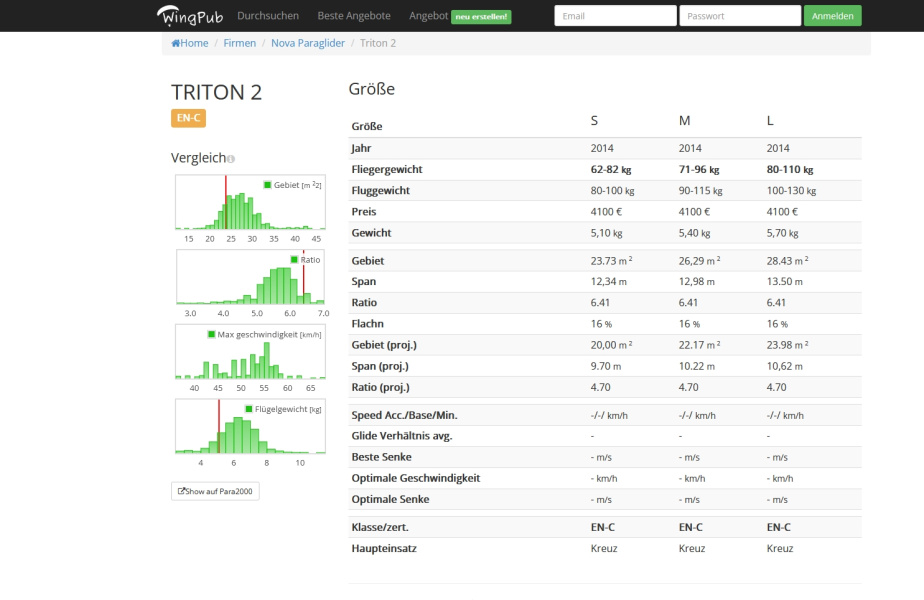
Task: Click the Jahr row label
Action: (361, 148)
